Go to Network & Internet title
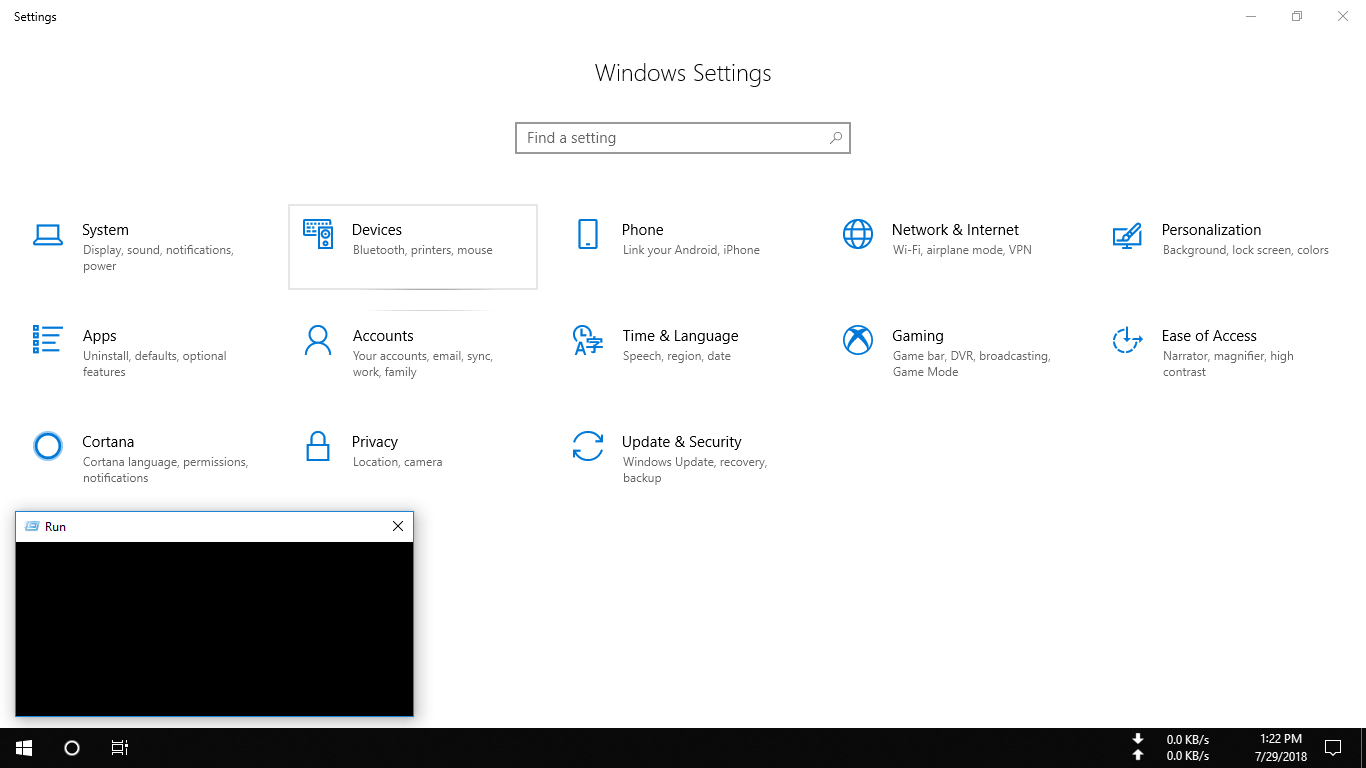The image size is (1366, 768). click(x=955, y=230)
